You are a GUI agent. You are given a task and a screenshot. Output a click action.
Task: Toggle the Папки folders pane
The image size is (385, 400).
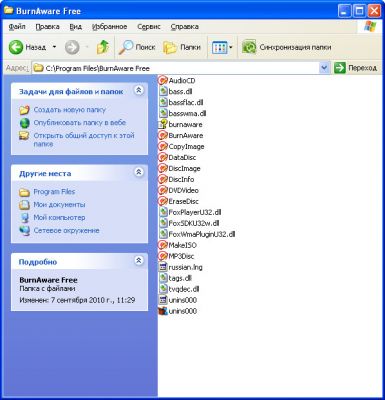182,47
